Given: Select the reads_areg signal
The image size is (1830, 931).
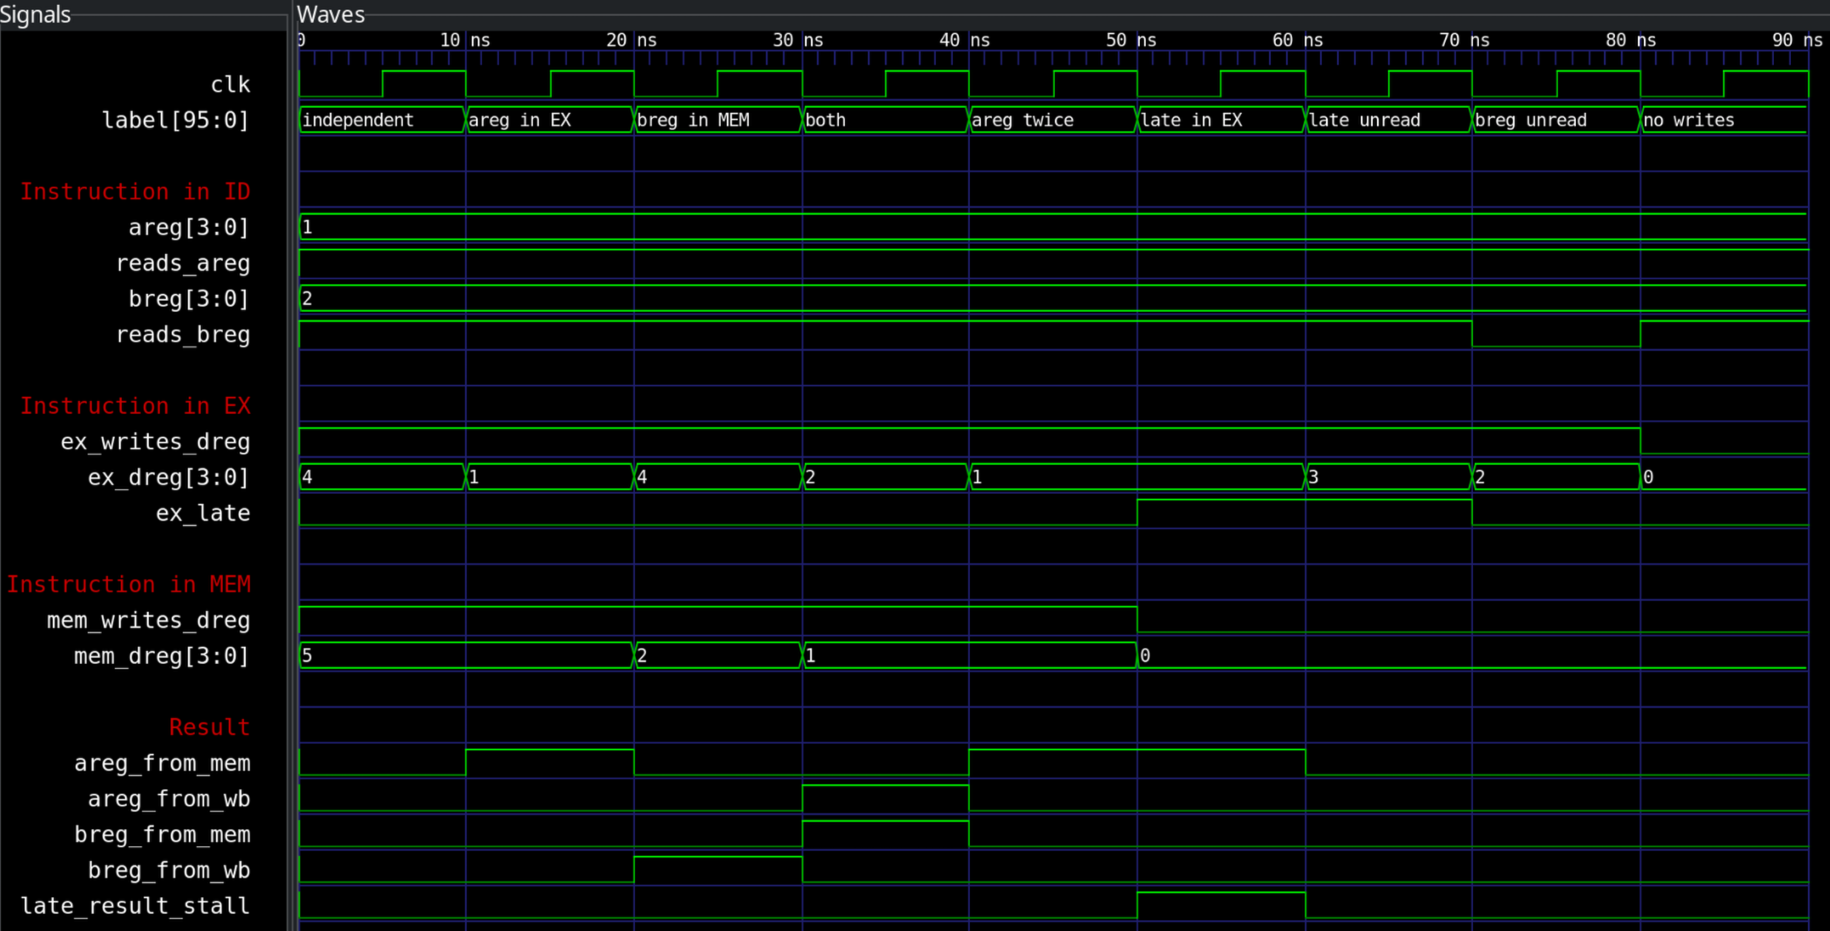Looking at the screenshot, I should tap(183, 263).
